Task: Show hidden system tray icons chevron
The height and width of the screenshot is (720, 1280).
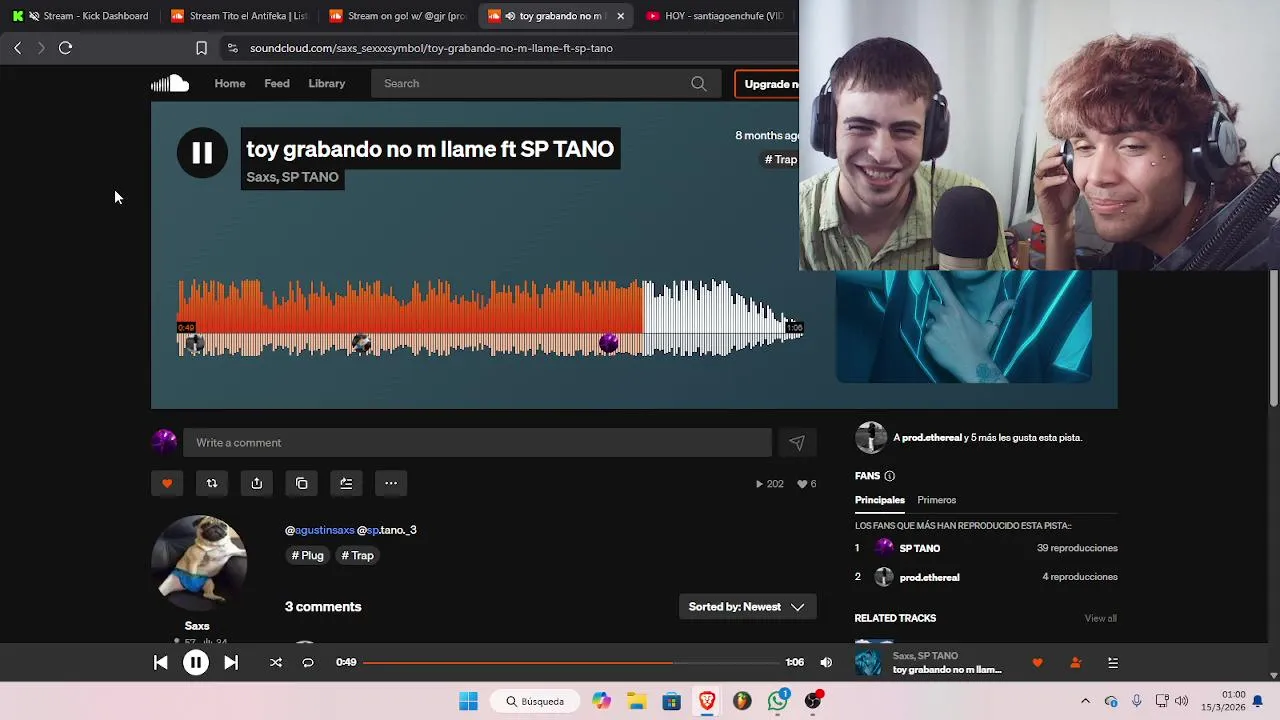Action: [x=1085, y=701]
